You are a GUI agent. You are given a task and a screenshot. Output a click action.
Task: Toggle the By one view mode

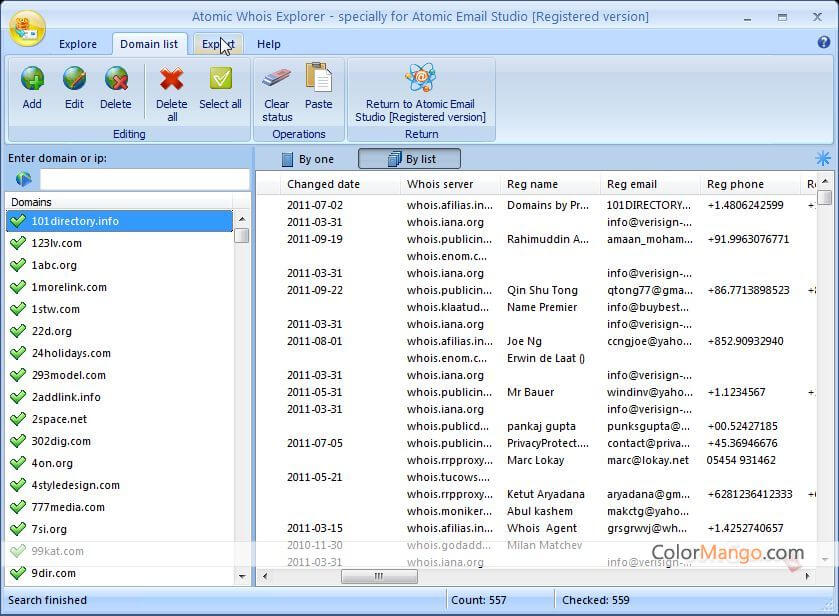pos(307,159)
